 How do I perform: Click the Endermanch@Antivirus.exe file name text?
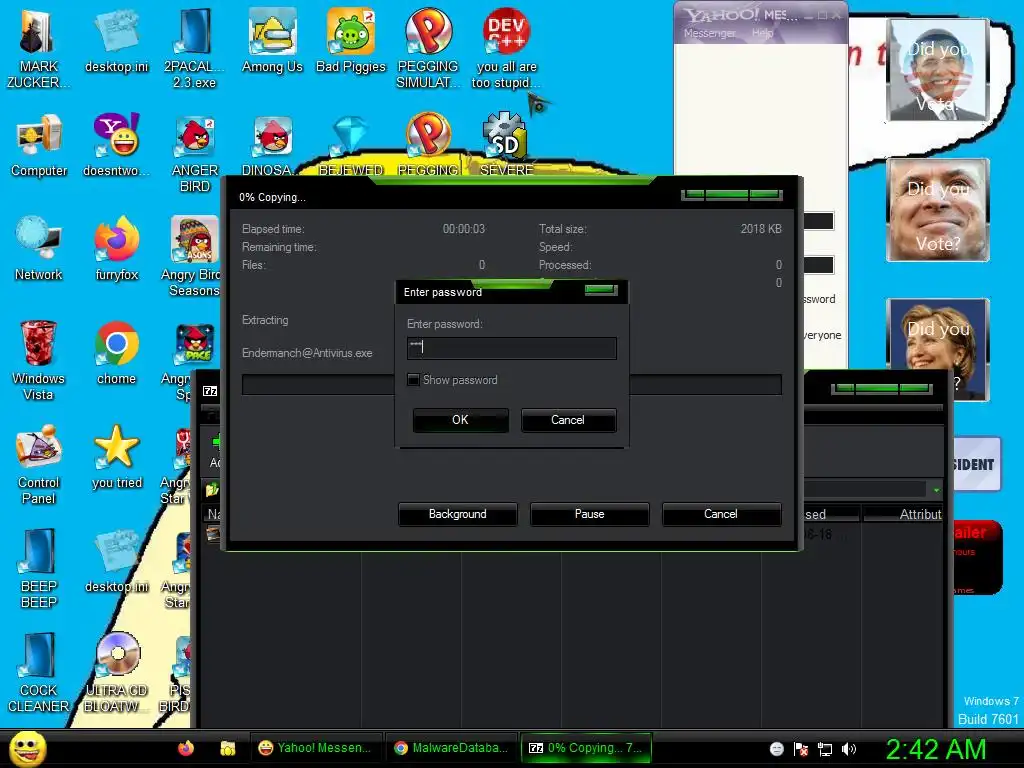pos(307,353)
